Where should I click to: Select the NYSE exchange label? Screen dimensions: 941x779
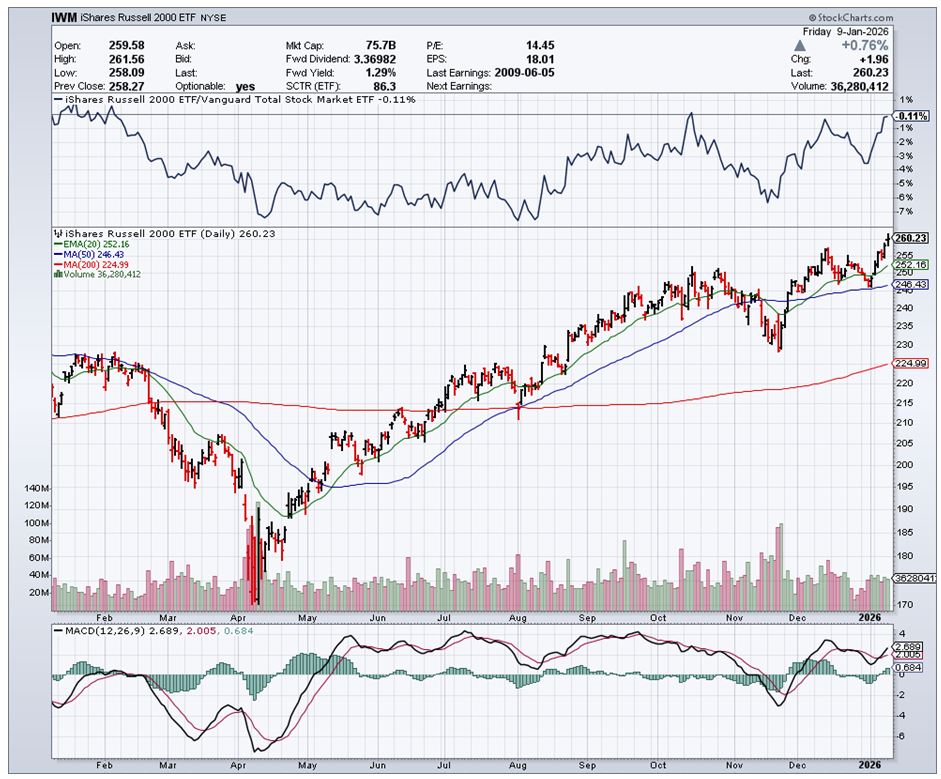(212, 17)
